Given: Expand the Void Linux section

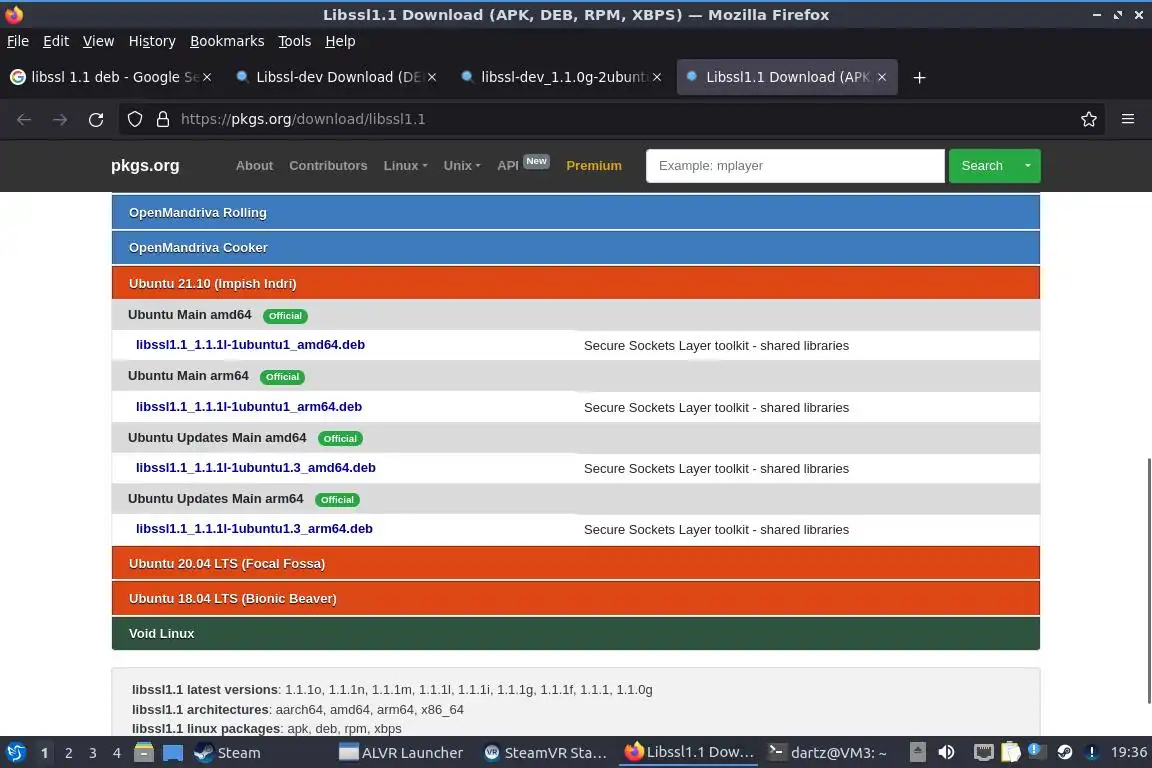Looking at the screenshot, I should point(575,634).
